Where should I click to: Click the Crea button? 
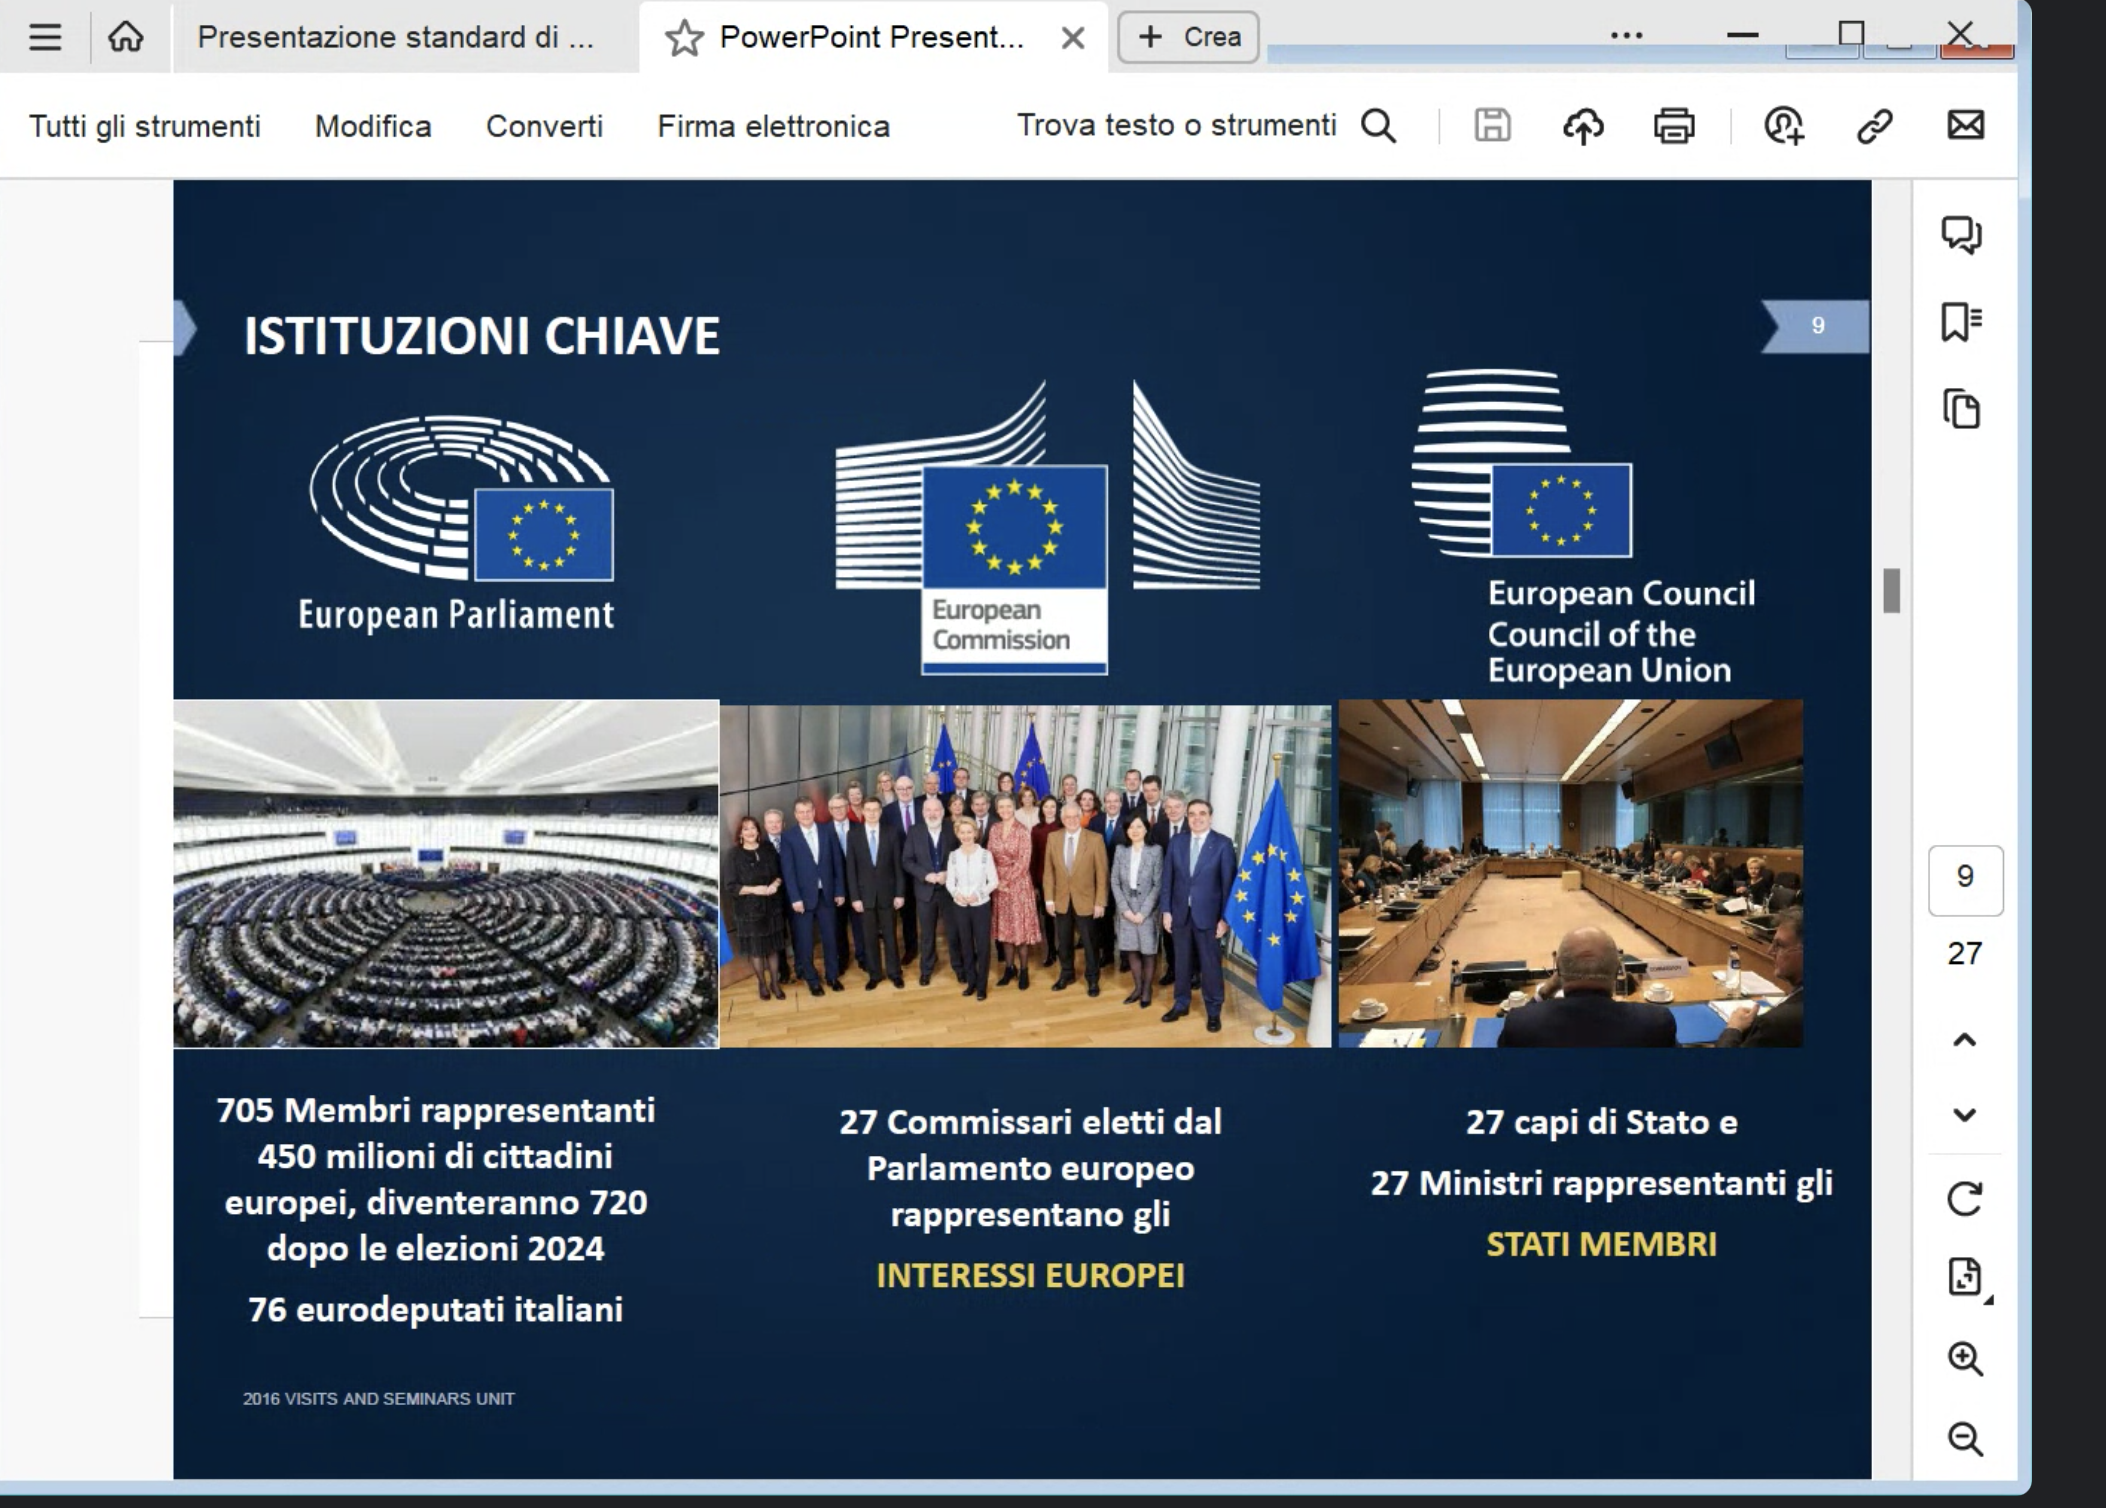(1188, 37)
